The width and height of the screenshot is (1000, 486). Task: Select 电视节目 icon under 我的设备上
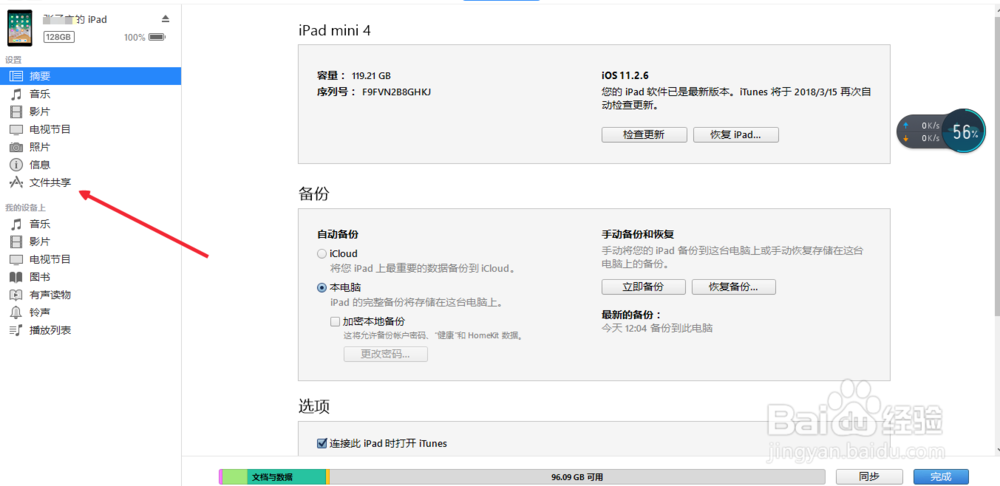pyautogui.click(x=17, y=260)
